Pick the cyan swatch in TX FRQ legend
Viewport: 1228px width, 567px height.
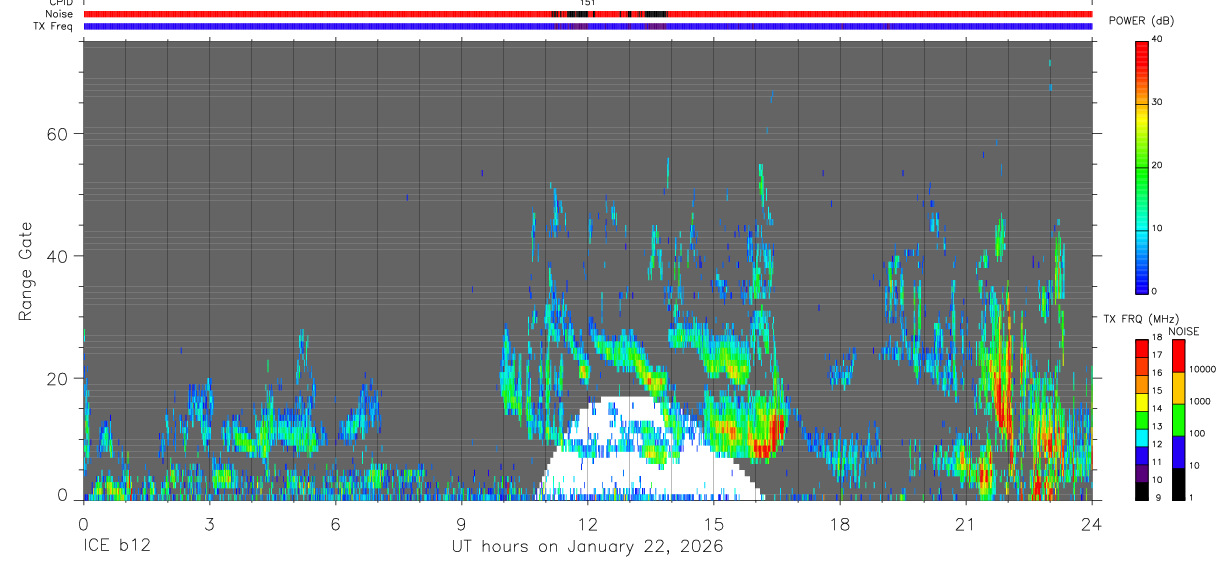1142,436
